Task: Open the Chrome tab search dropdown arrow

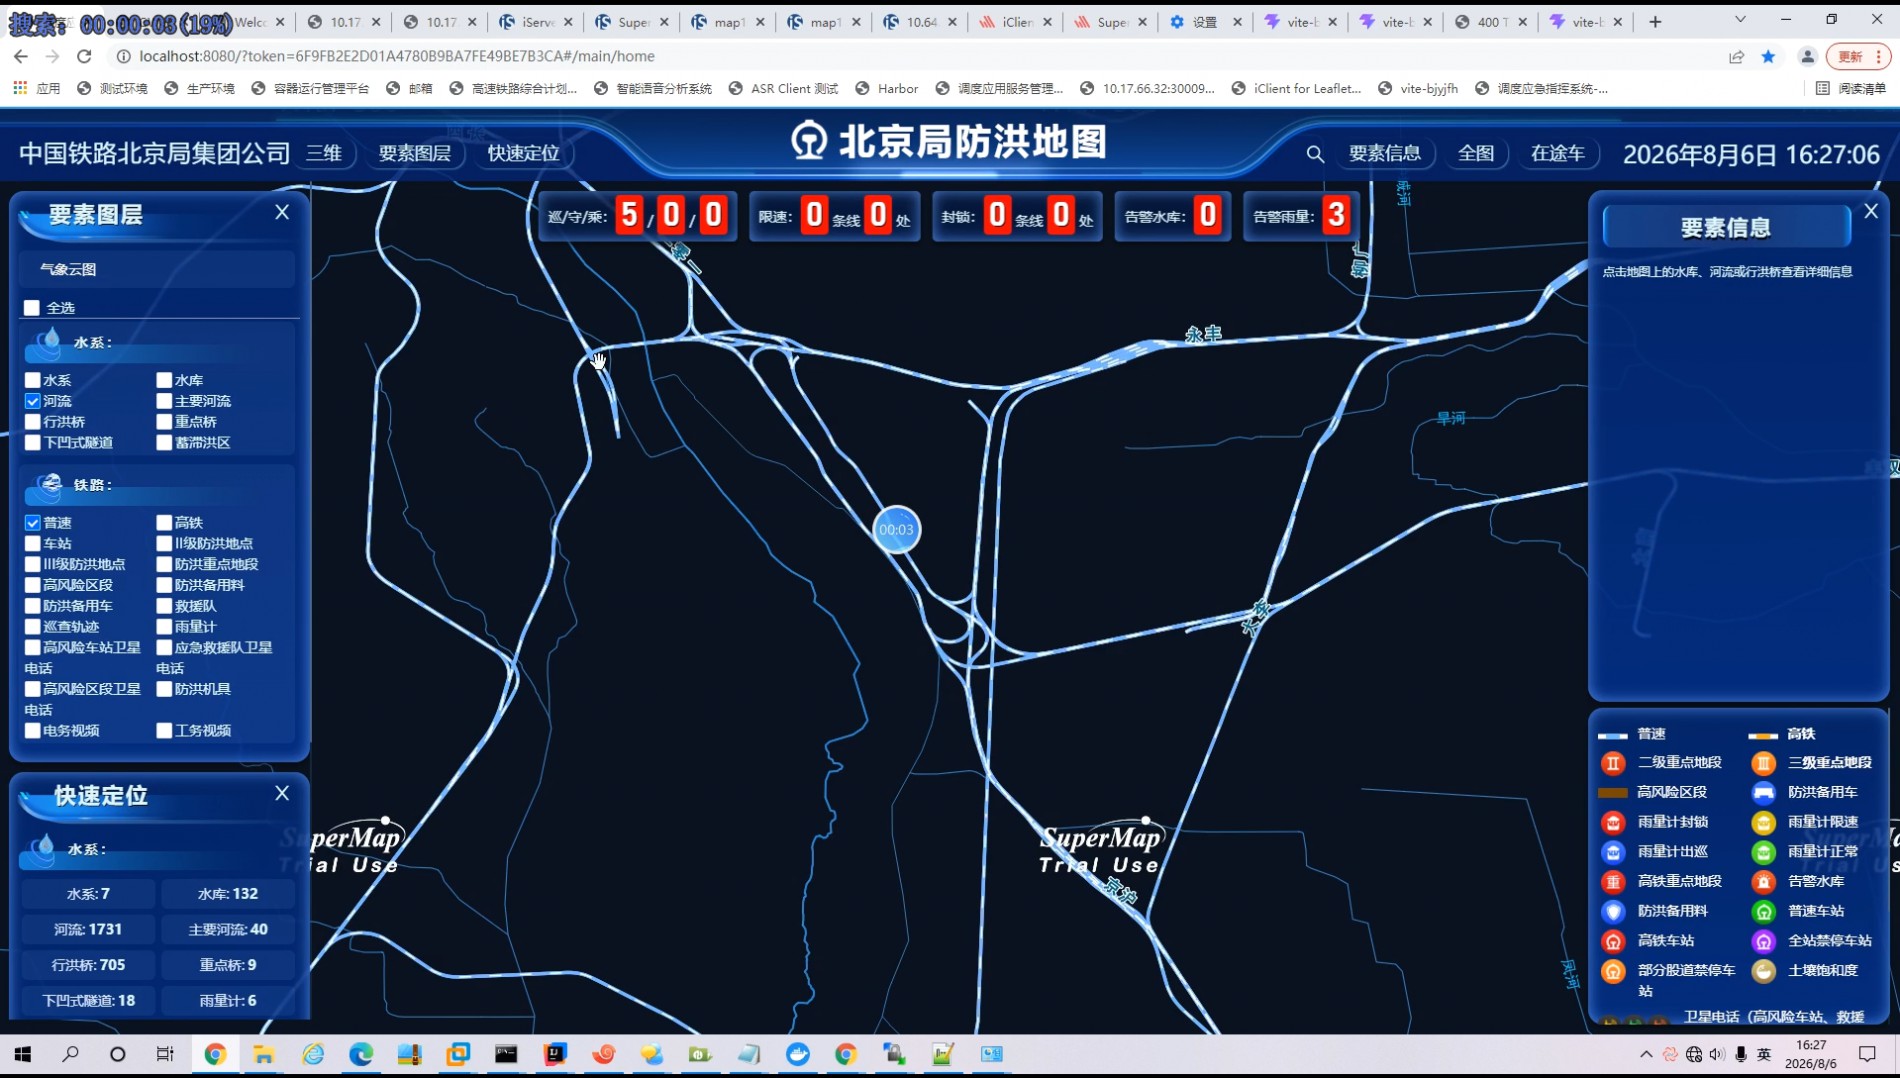Action: pyautogui.click(x=1740, y=21)
